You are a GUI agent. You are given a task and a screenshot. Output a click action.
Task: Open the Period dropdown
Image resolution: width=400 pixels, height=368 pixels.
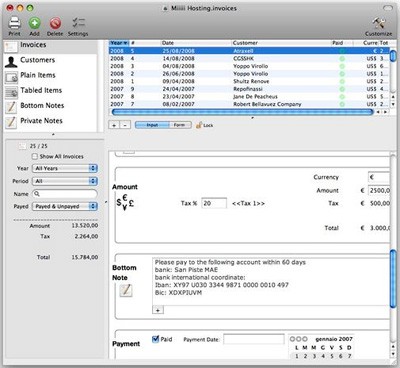pos(65,181)
